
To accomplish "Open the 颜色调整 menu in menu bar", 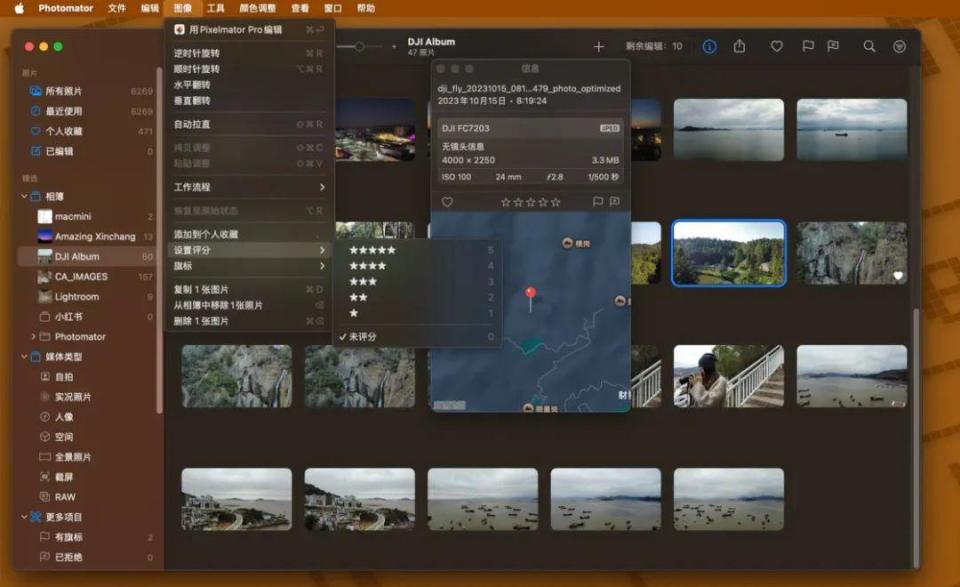I will pyautogui.click(x=257, y=8).
